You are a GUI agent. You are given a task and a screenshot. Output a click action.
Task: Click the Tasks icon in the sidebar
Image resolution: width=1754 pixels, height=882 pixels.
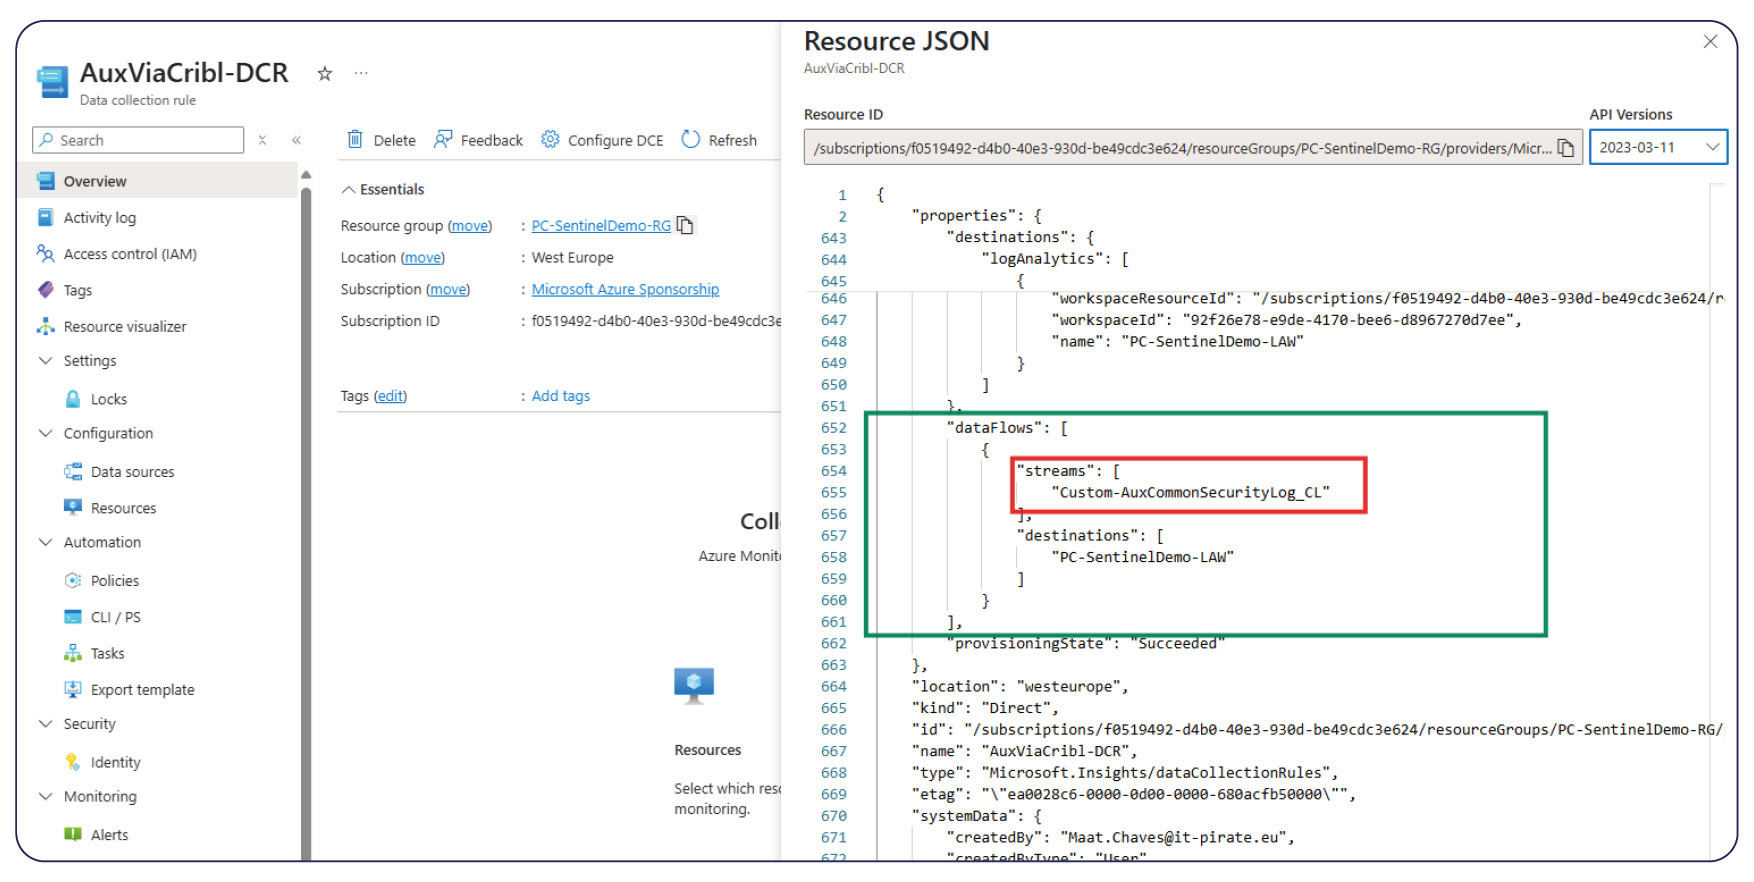click(x=73, y=653)
